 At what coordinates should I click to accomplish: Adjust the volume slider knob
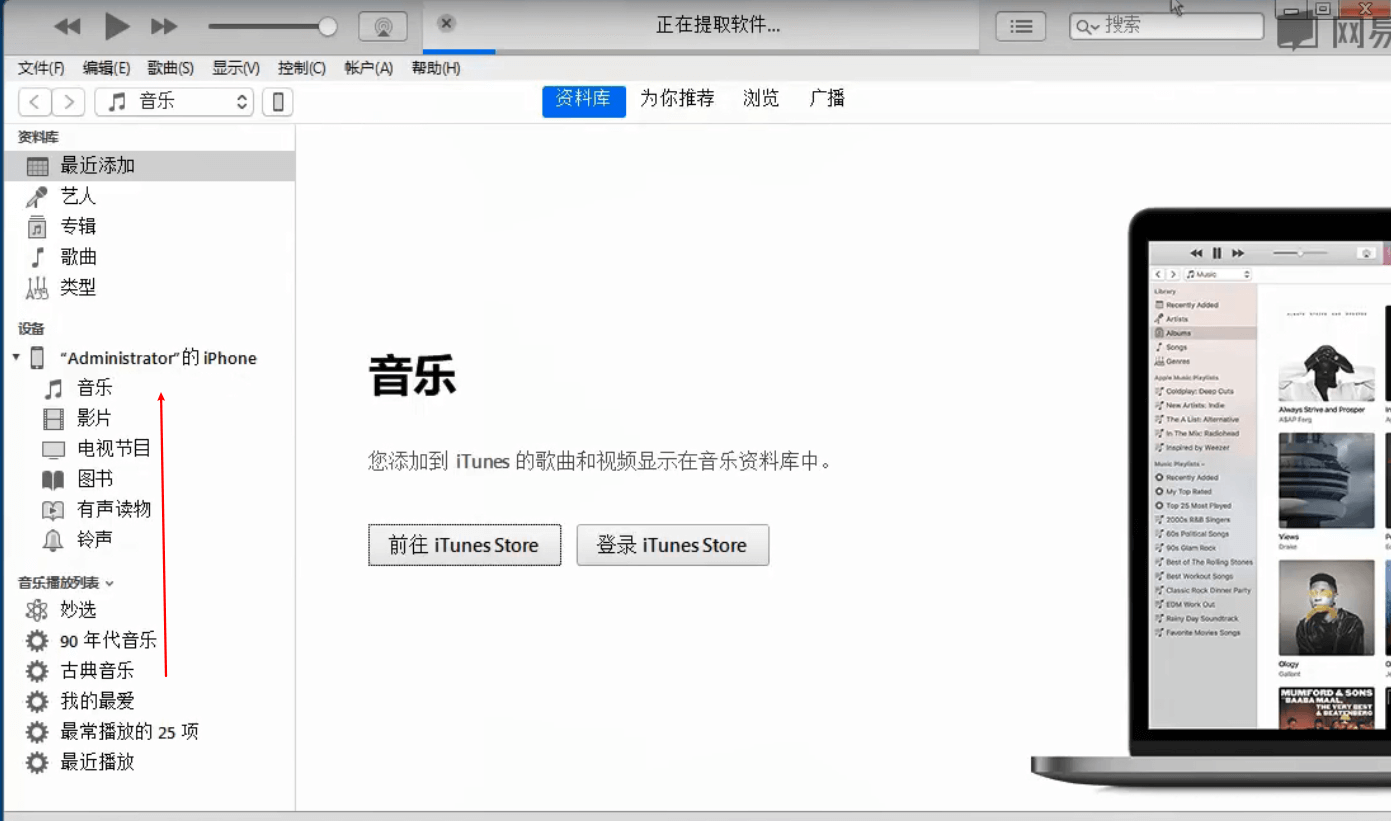[327, 27]
